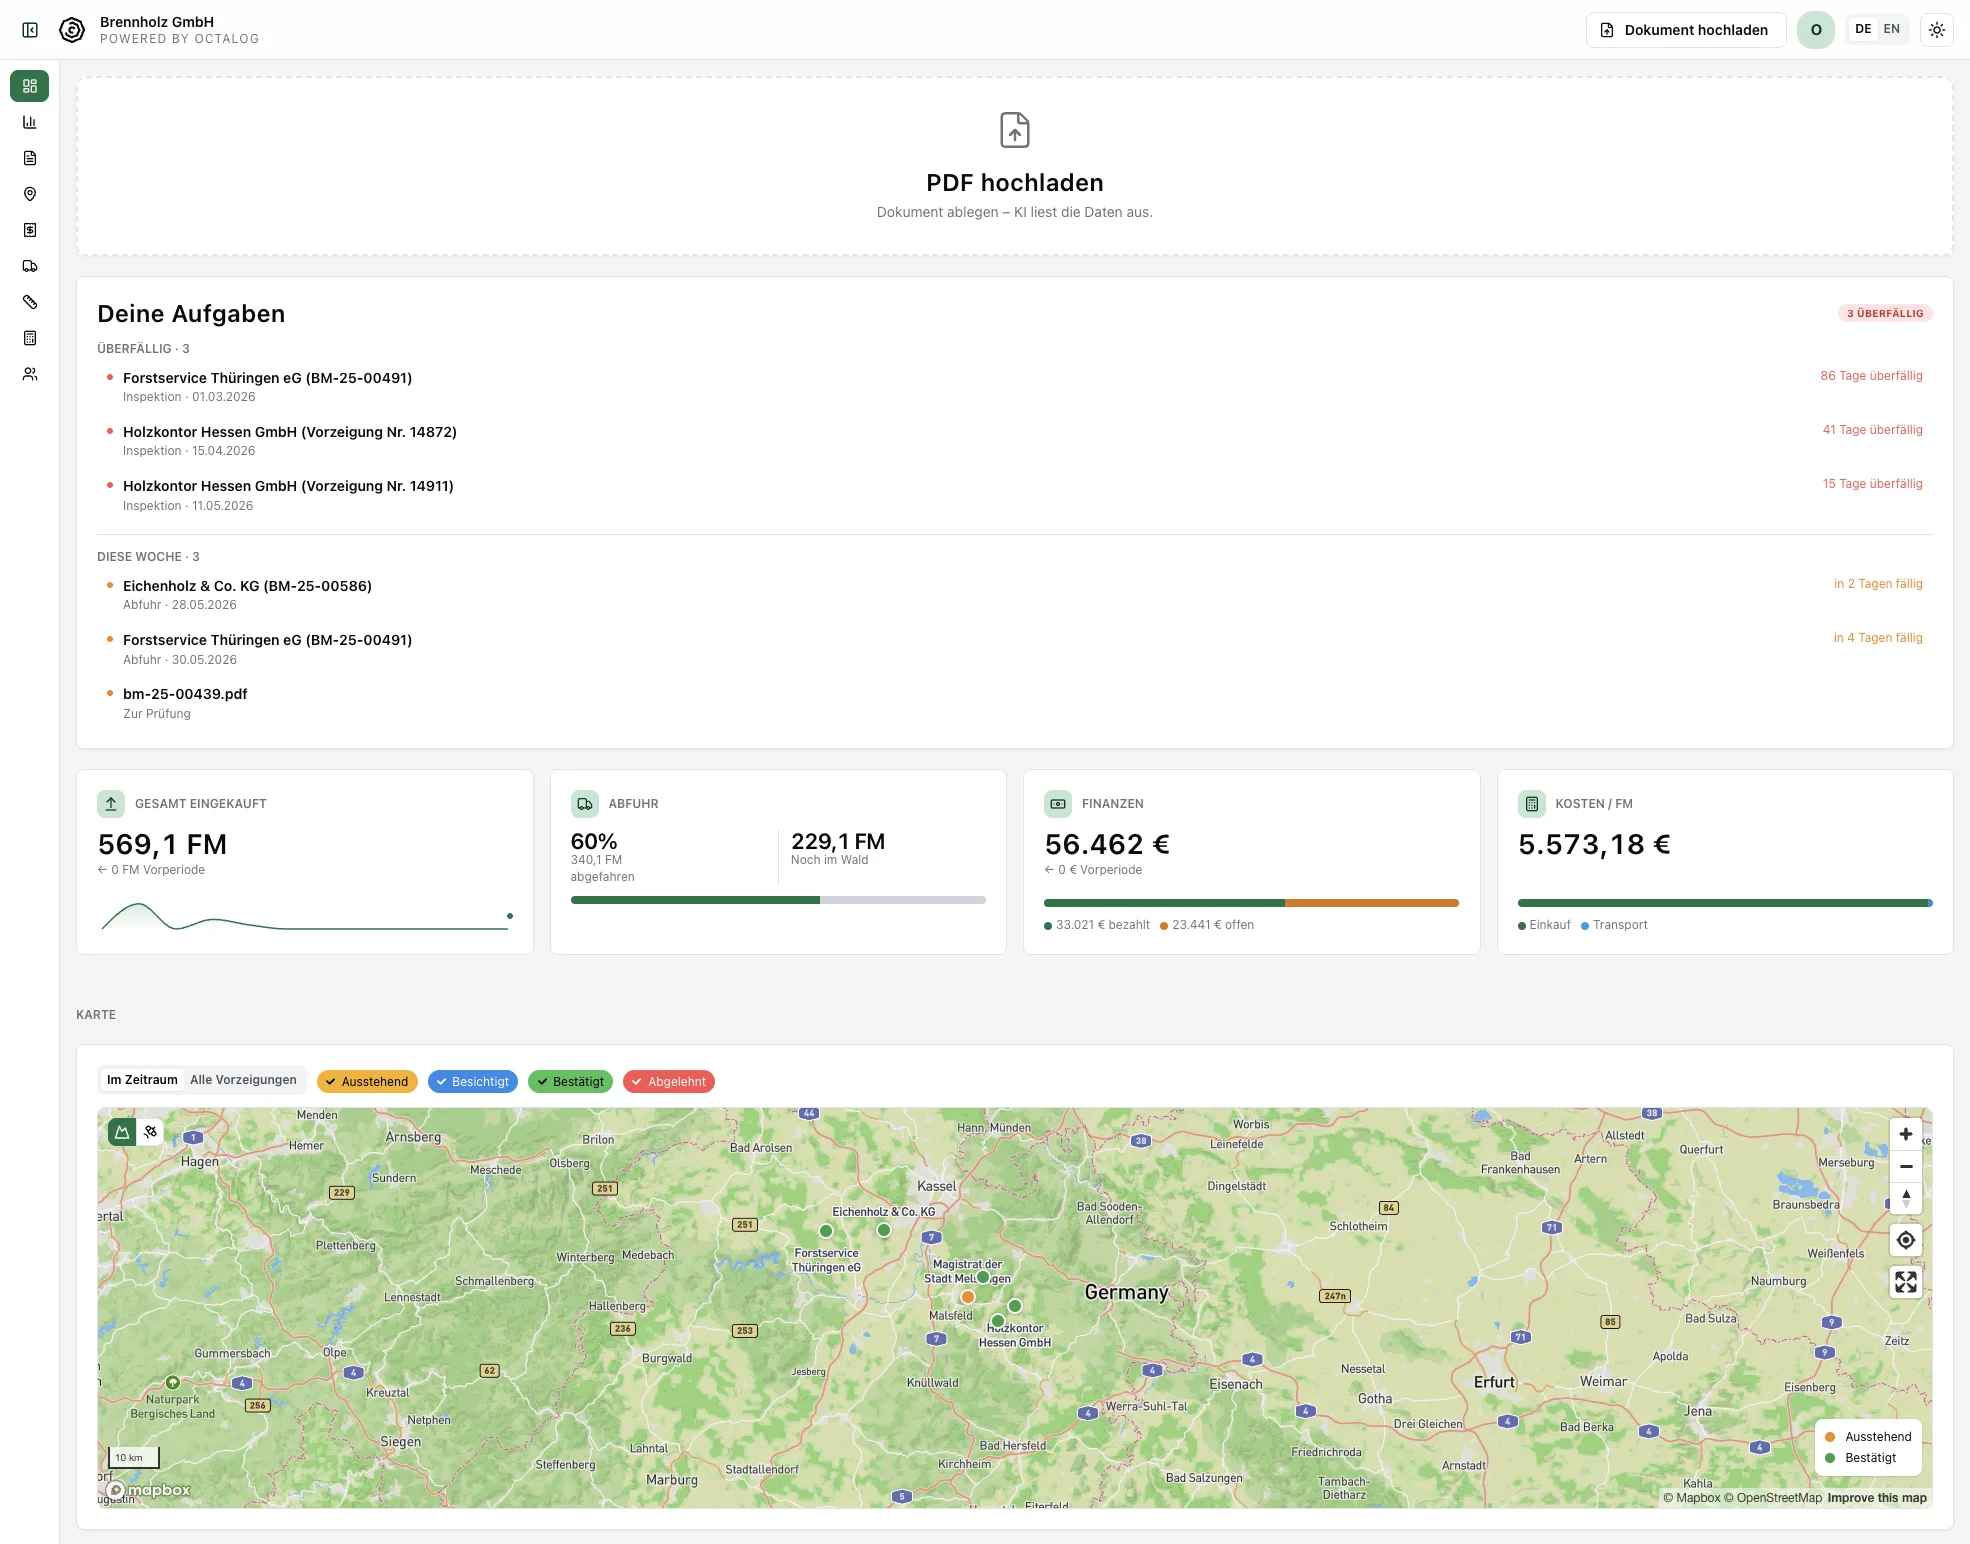The width and height of the screenshot is (1970, 1544).
Task: Click the 86 Tage überfällig label
Action: click(1871, 376)
